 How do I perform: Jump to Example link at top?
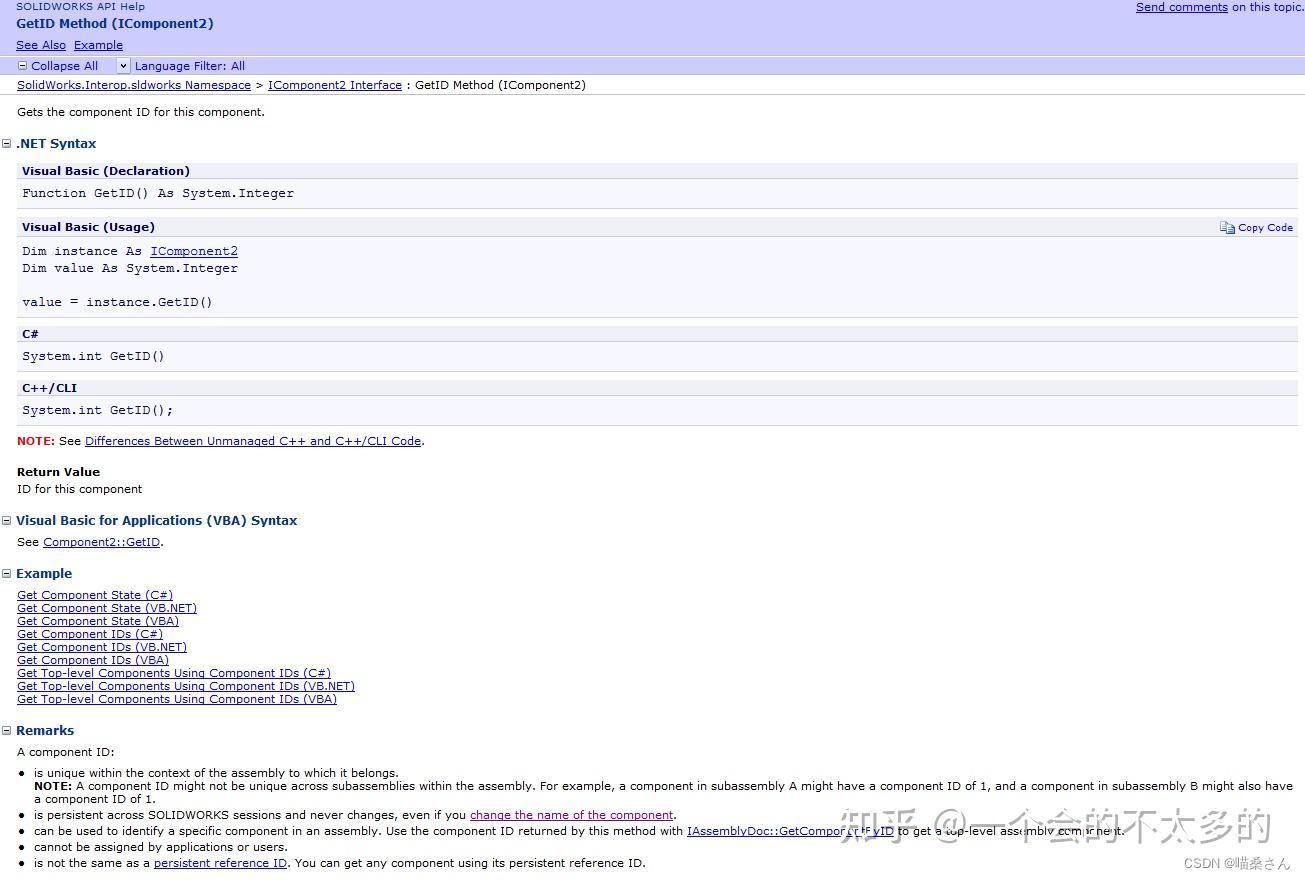(x=98, y=45)
